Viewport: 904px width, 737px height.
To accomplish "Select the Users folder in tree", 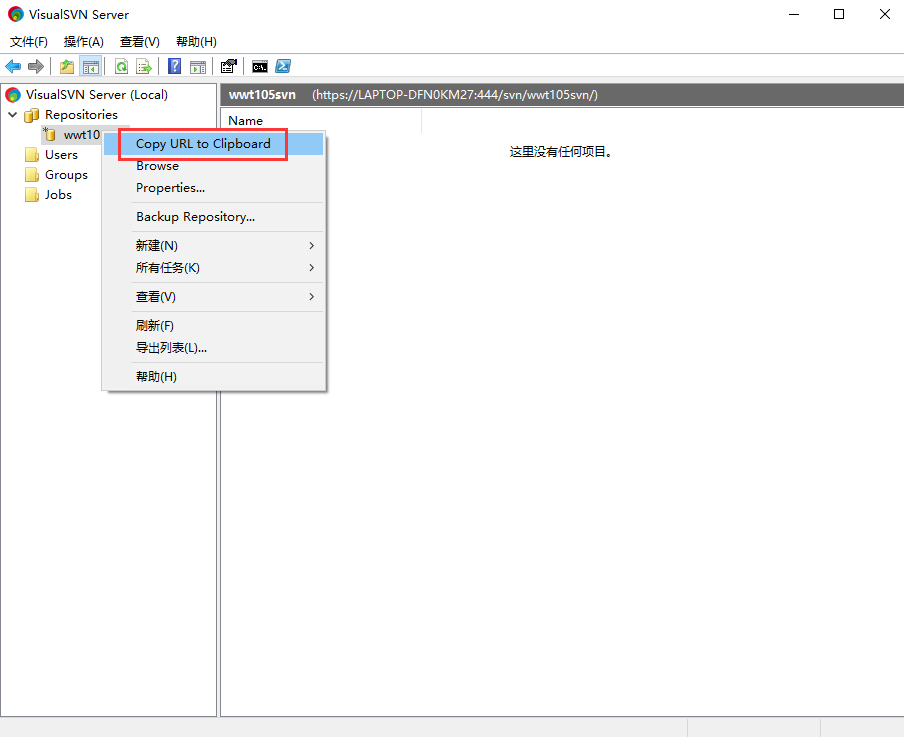I will coord(61,155).
